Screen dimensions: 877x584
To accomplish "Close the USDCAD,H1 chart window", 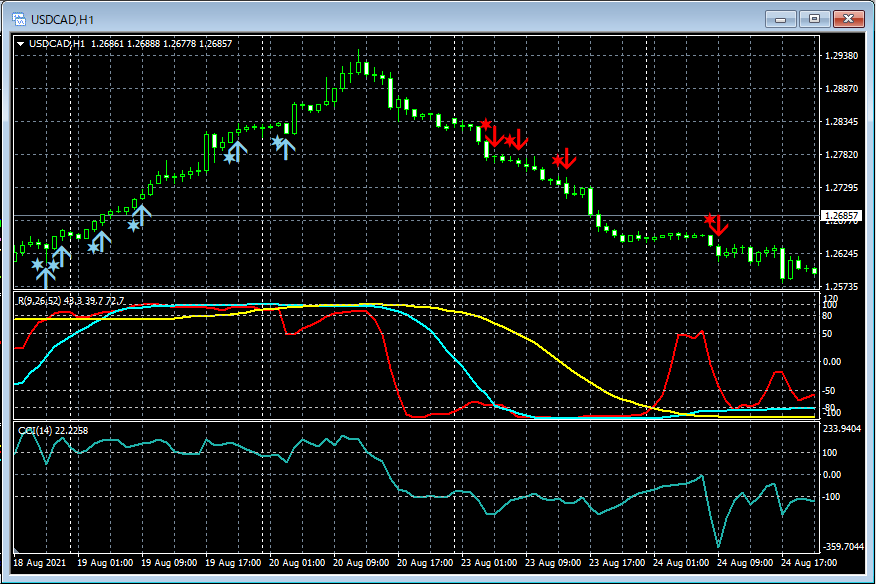I will [x=849, y=18].
